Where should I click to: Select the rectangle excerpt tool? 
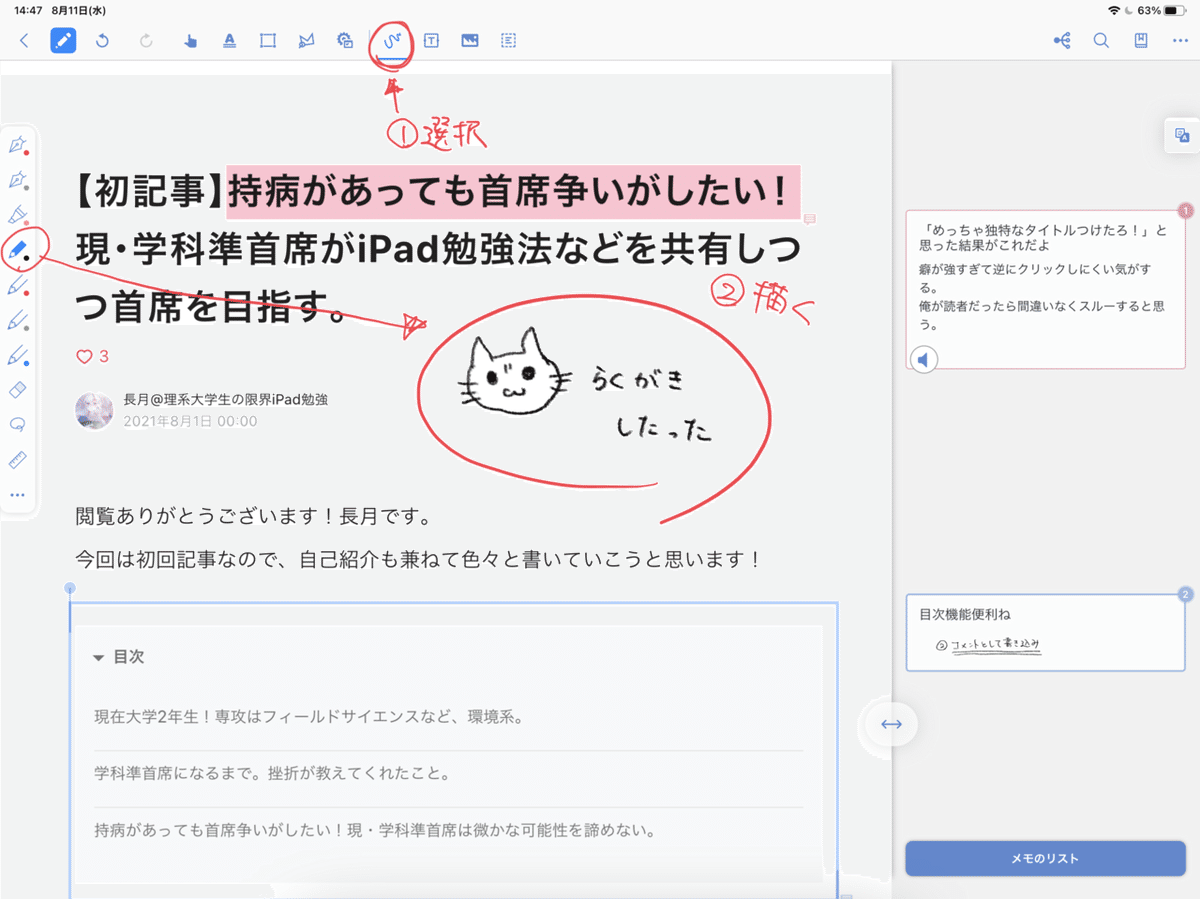click(x=267, y=41)
